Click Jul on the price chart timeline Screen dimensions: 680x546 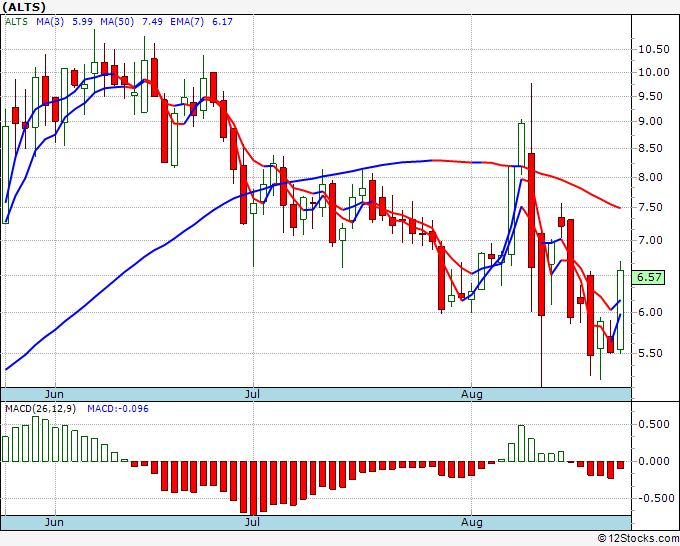point(252,394)
